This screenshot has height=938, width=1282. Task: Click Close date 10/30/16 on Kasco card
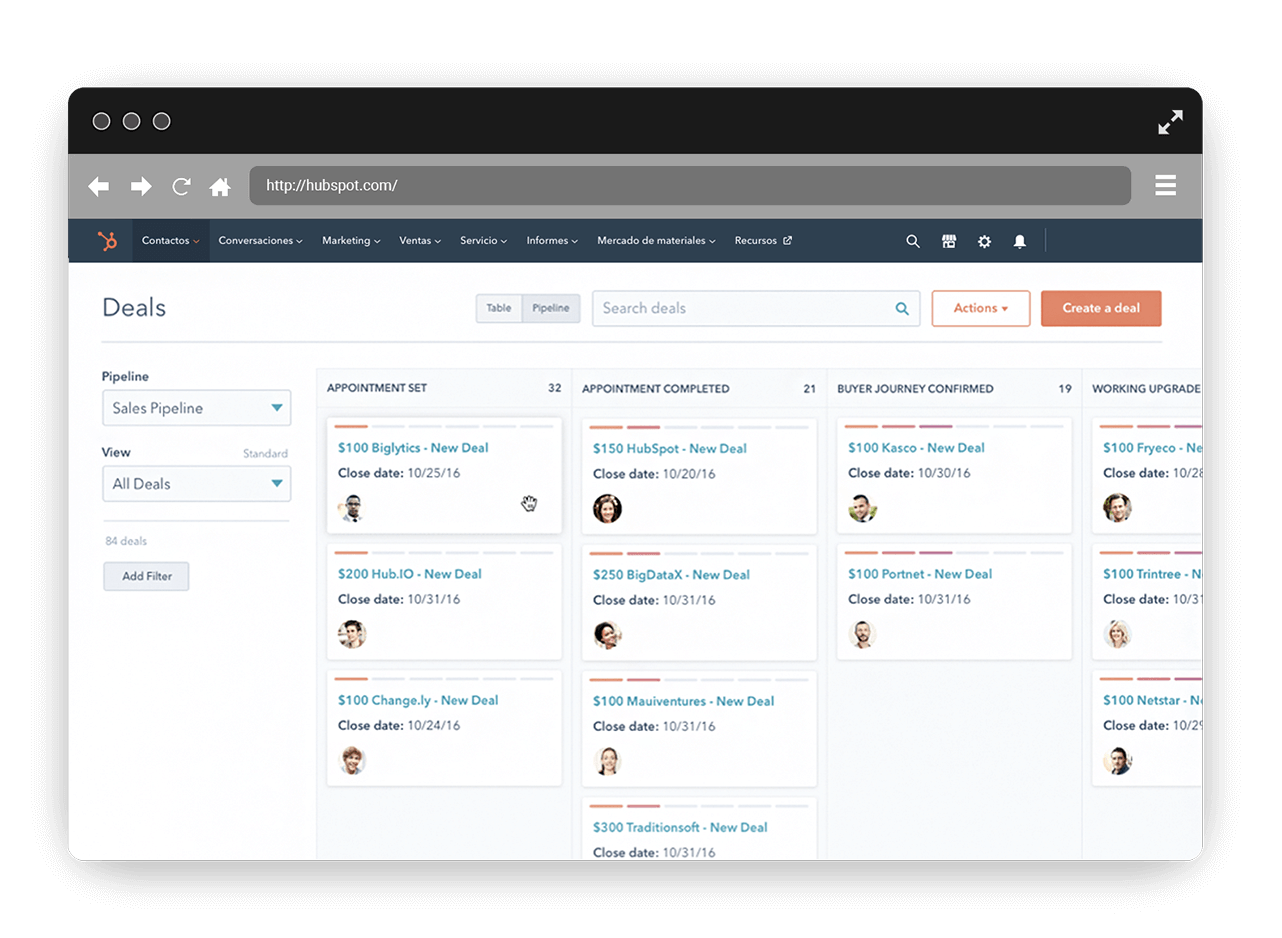coord(909,473)
